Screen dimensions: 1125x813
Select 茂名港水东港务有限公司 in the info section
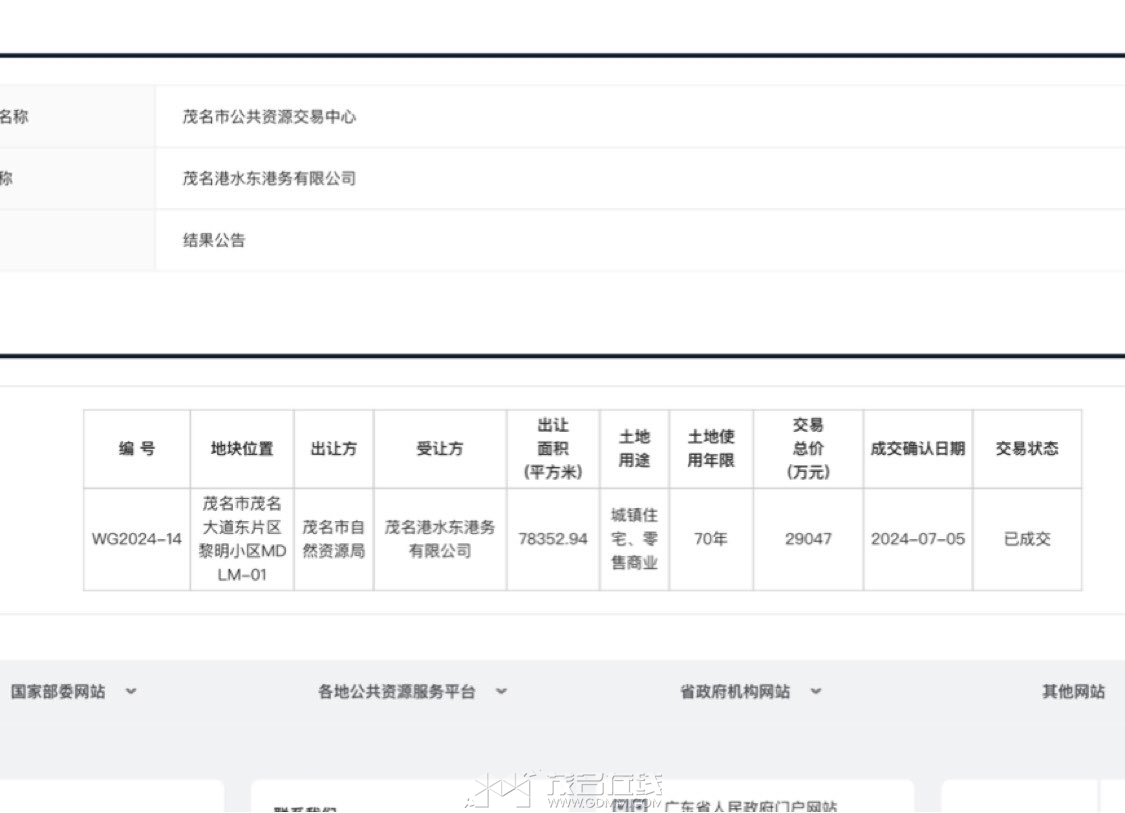[x=269, y=178]
